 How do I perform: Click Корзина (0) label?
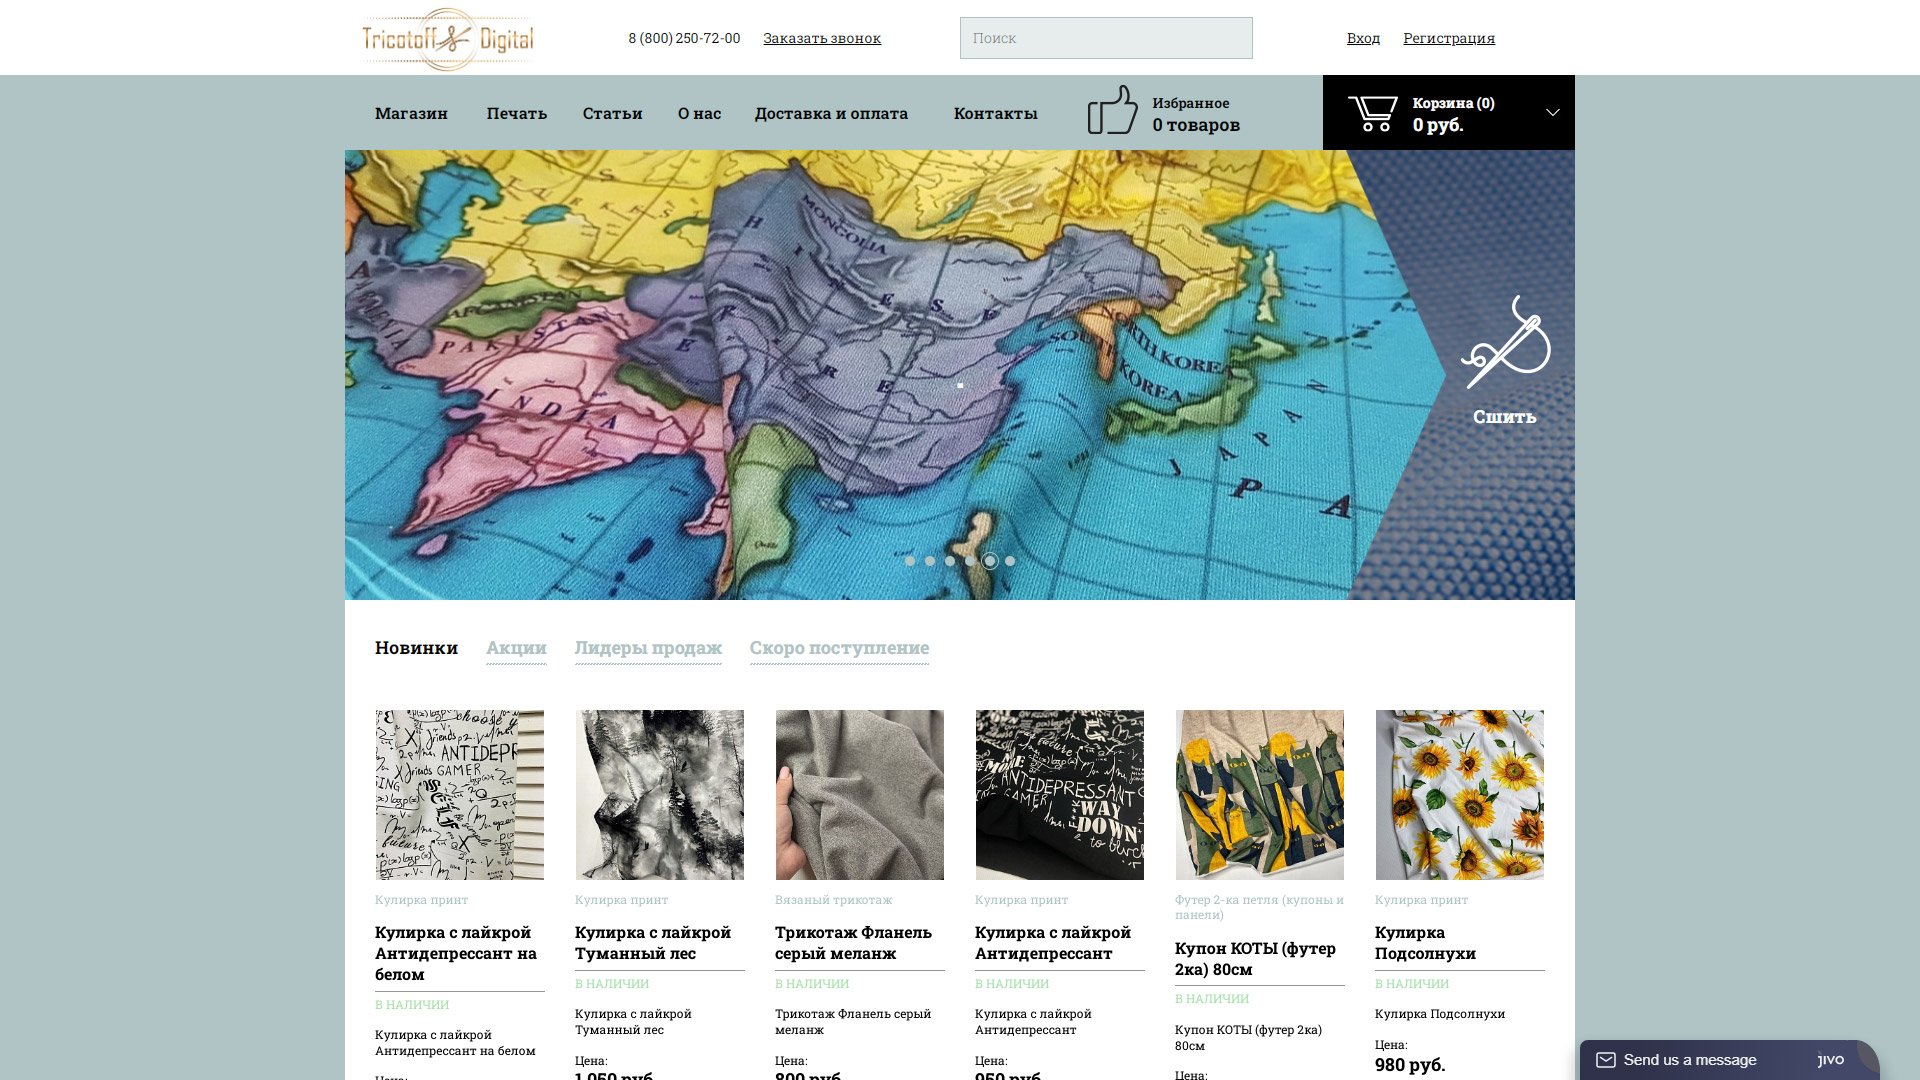point(1453,103)
